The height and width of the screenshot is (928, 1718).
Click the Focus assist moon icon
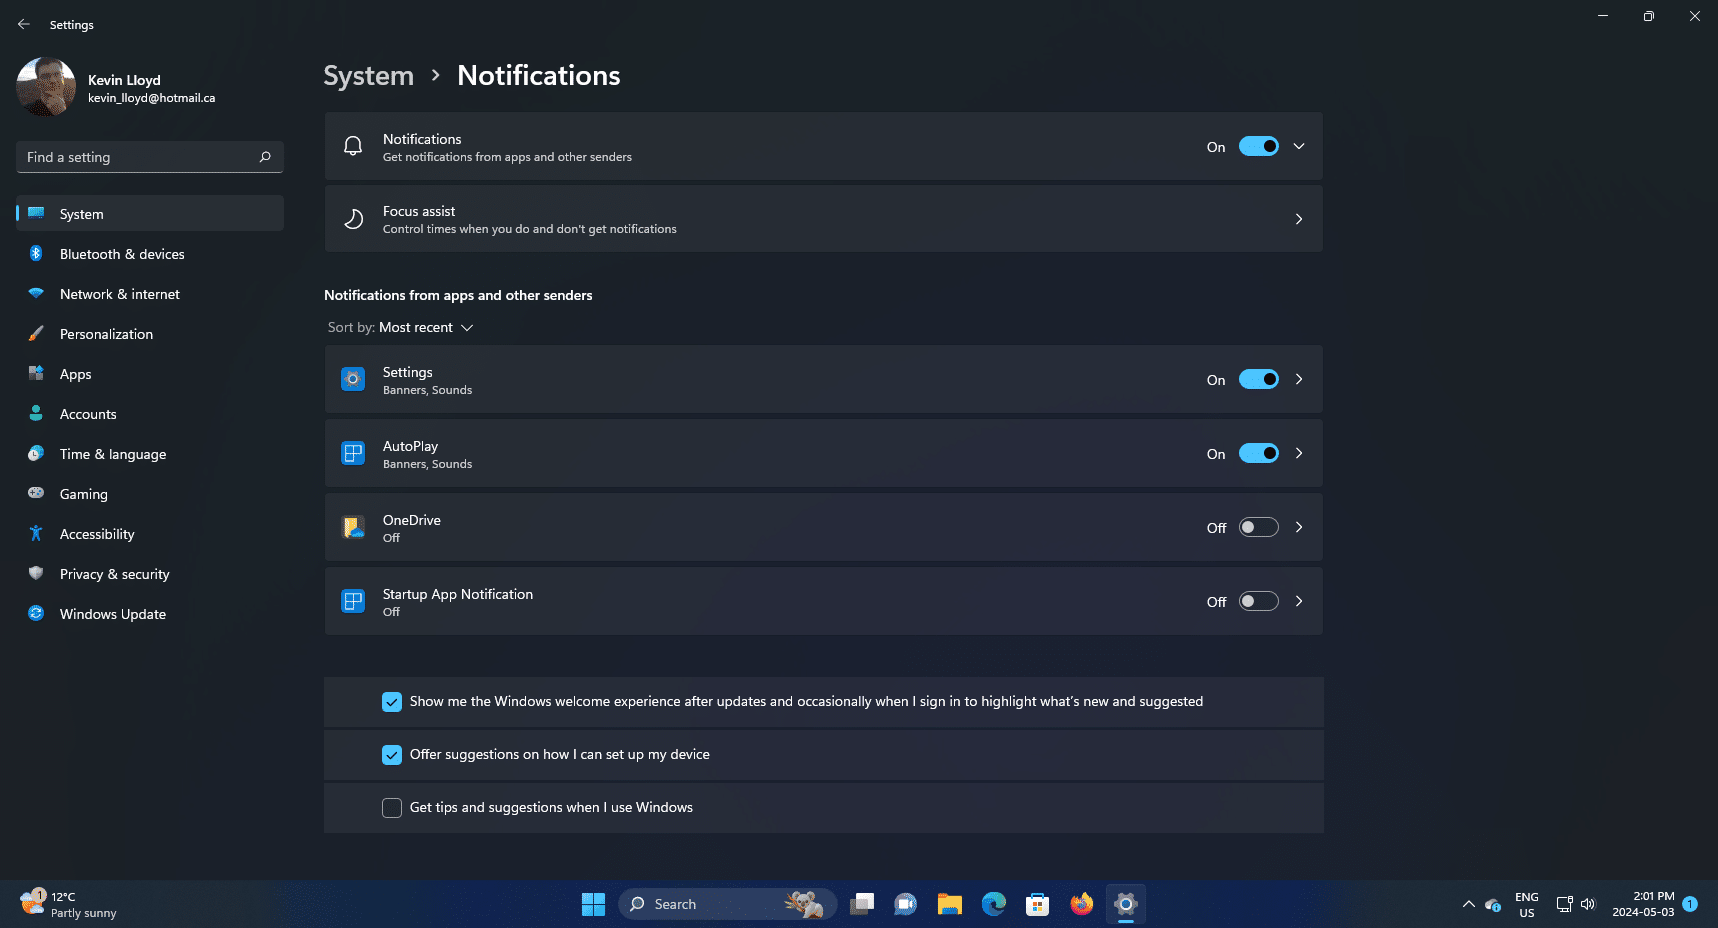pos(353,219)
